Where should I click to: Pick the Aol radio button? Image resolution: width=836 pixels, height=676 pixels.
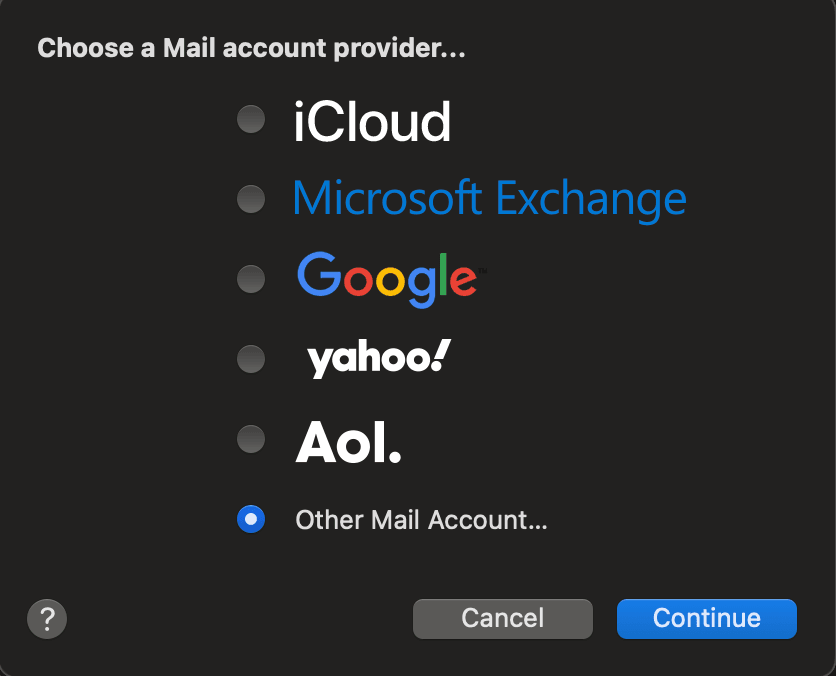coord(251,439)
